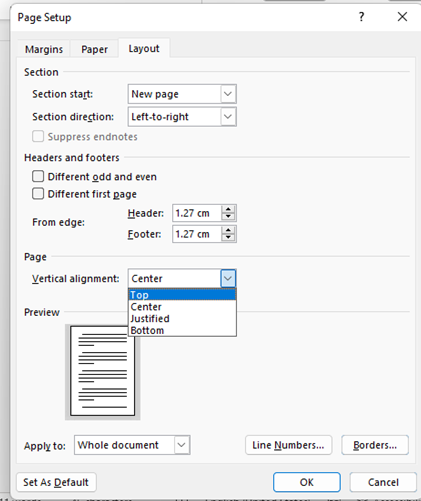This screenshot has height=501, width=421.
Task: Switch to the Paper tab
Action: [x=94, y=49]
